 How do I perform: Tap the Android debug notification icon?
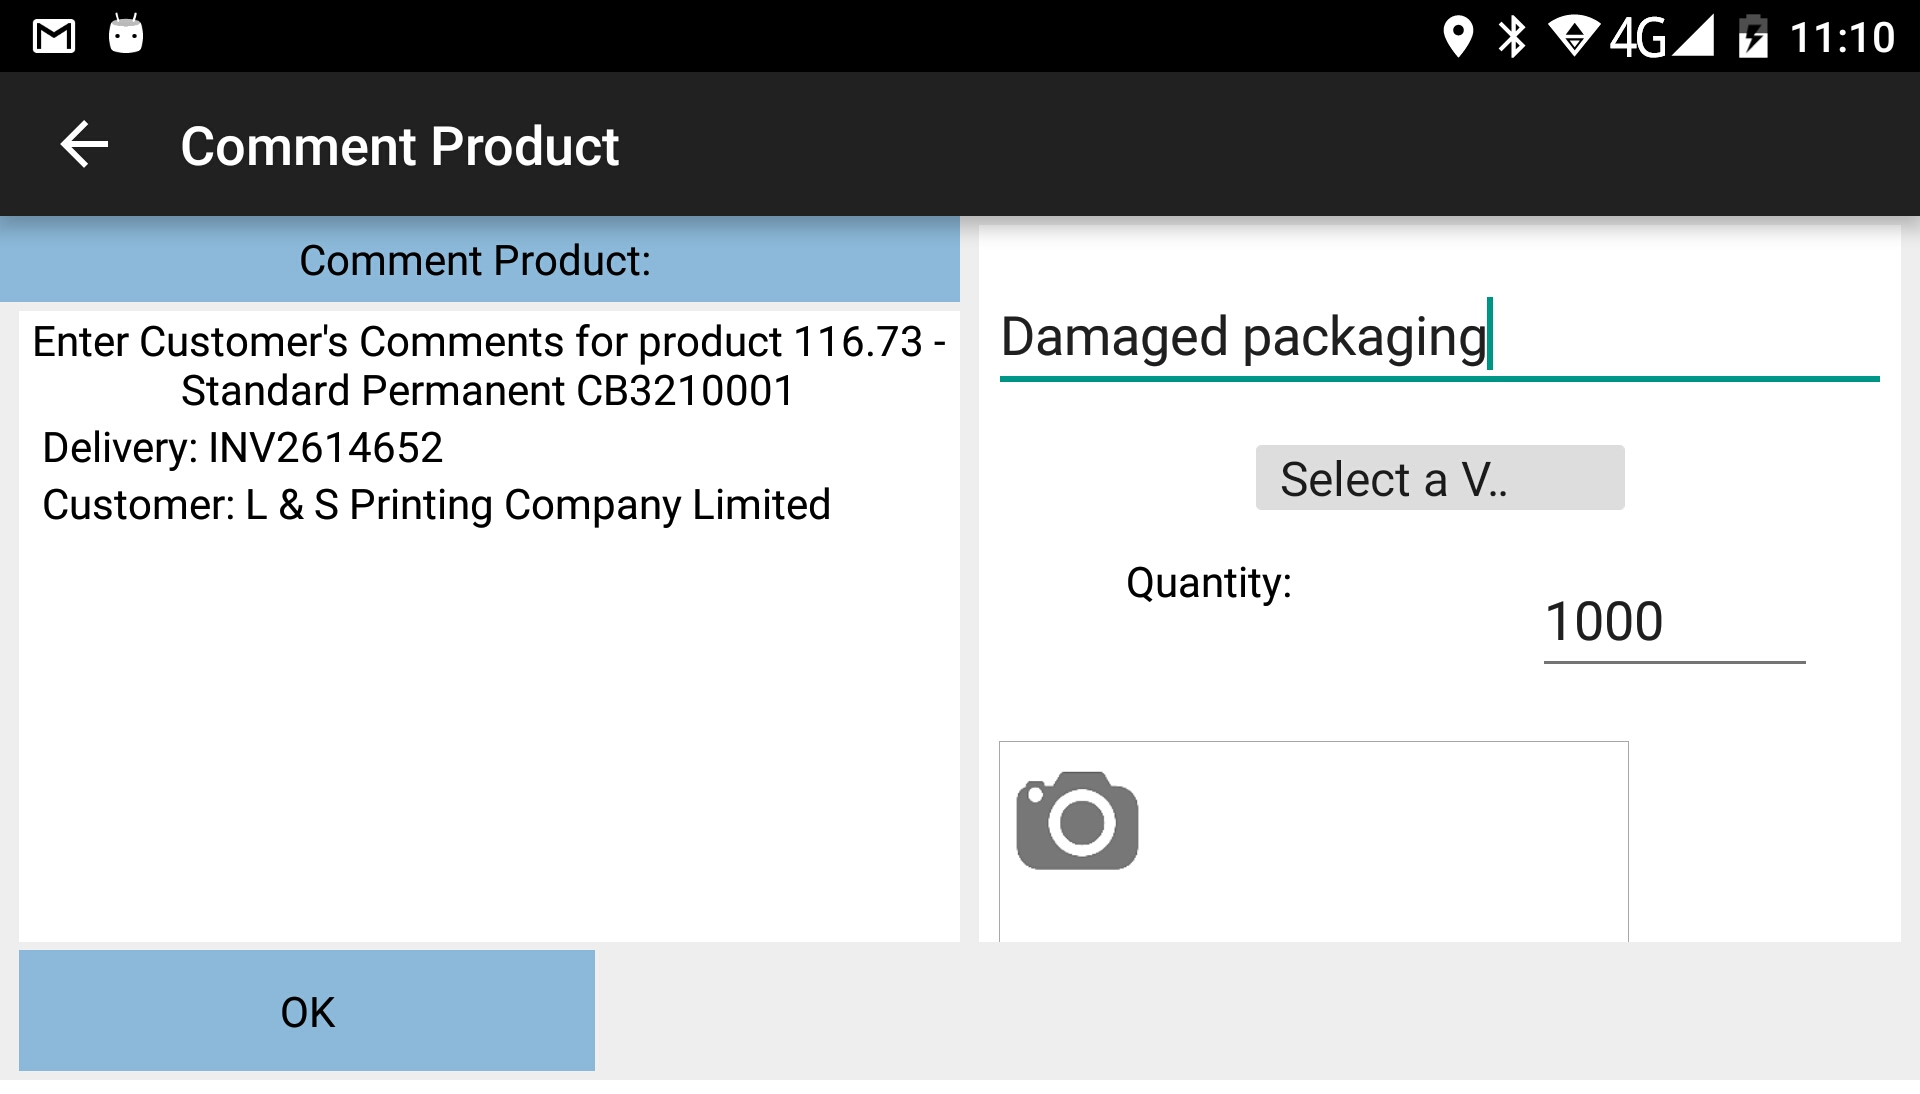[126, 34]
